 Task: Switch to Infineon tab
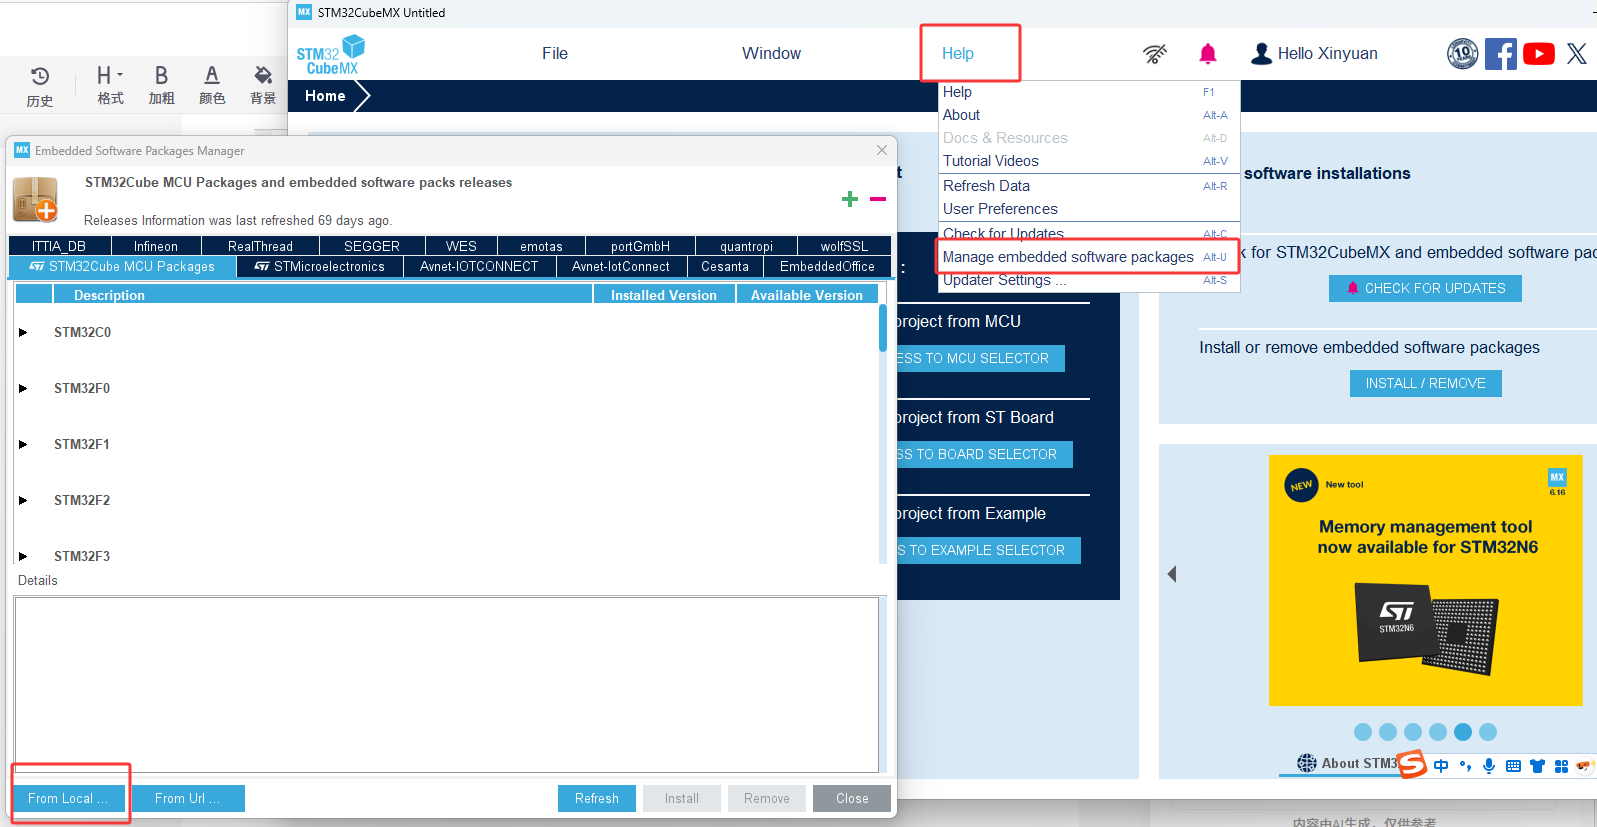pyautogui.click(x=156, y=246)
